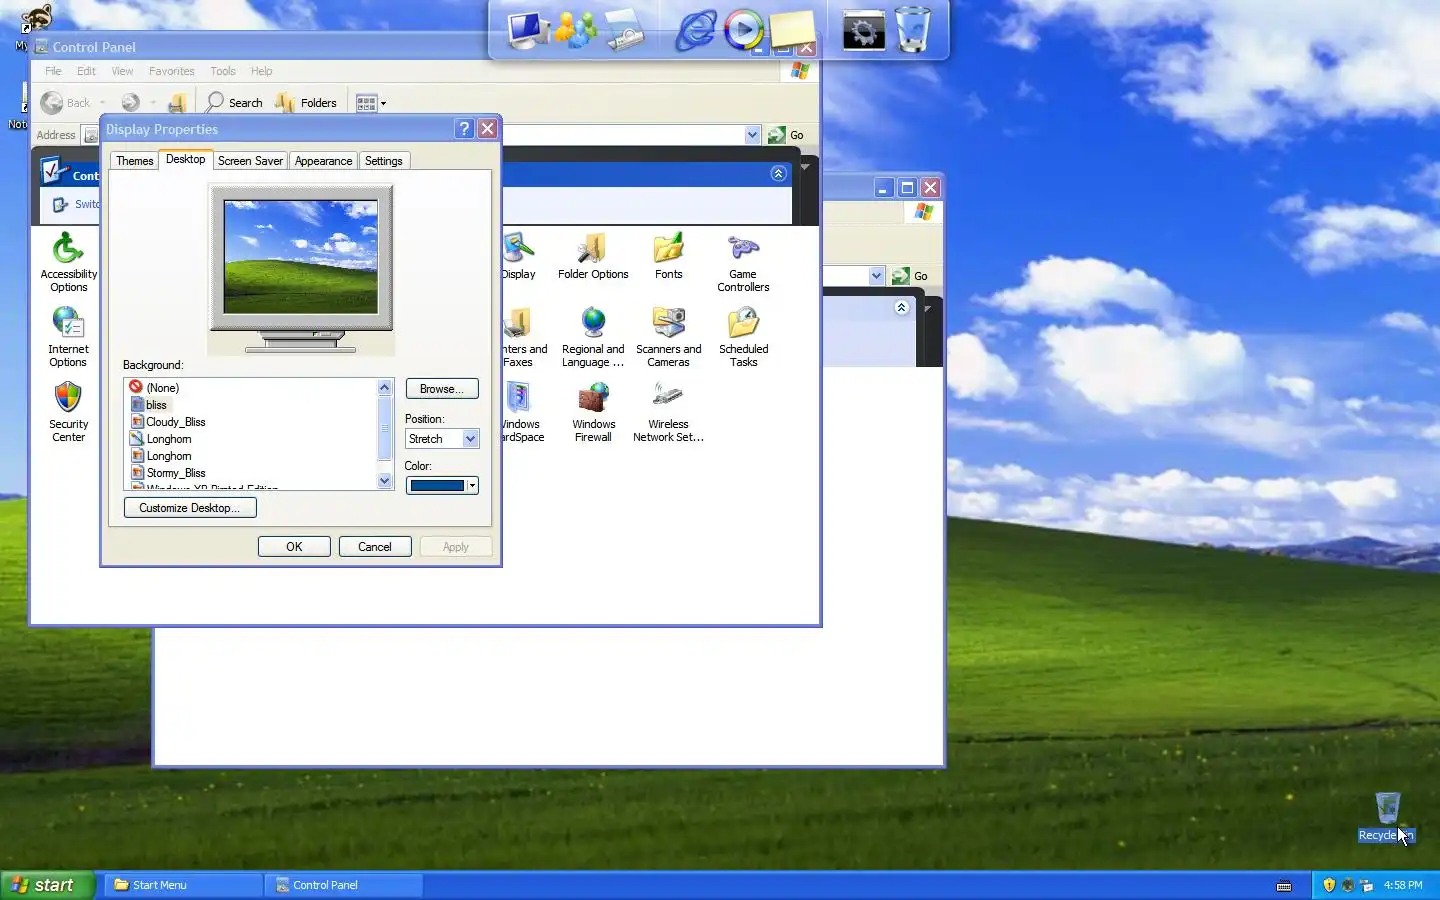The width and height of the screenshot is (1440, 900).
Task: Open Accessibility Options in Control Panel
Action: 68,262
